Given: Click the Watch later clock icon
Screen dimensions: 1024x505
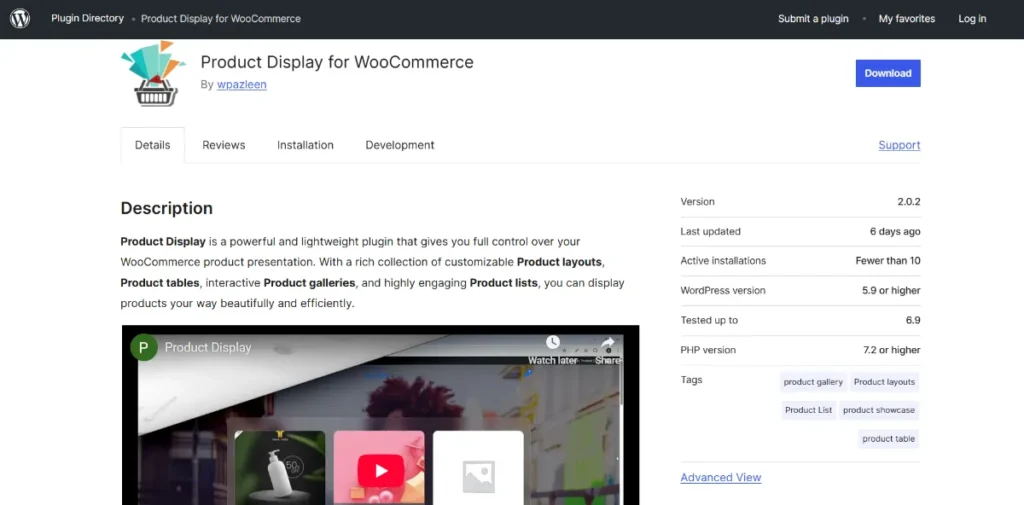Looking at the screenshot, I should [552, 342].
